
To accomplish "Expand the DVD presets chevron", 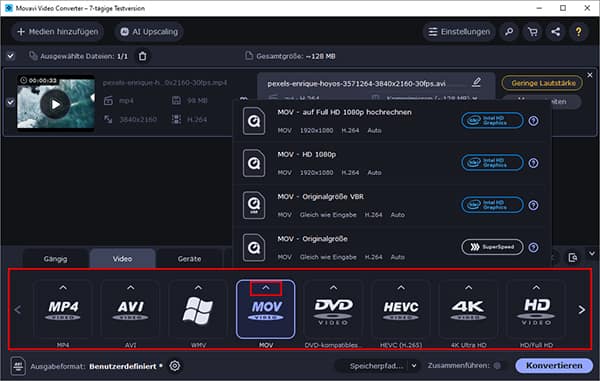I will 333,287.
